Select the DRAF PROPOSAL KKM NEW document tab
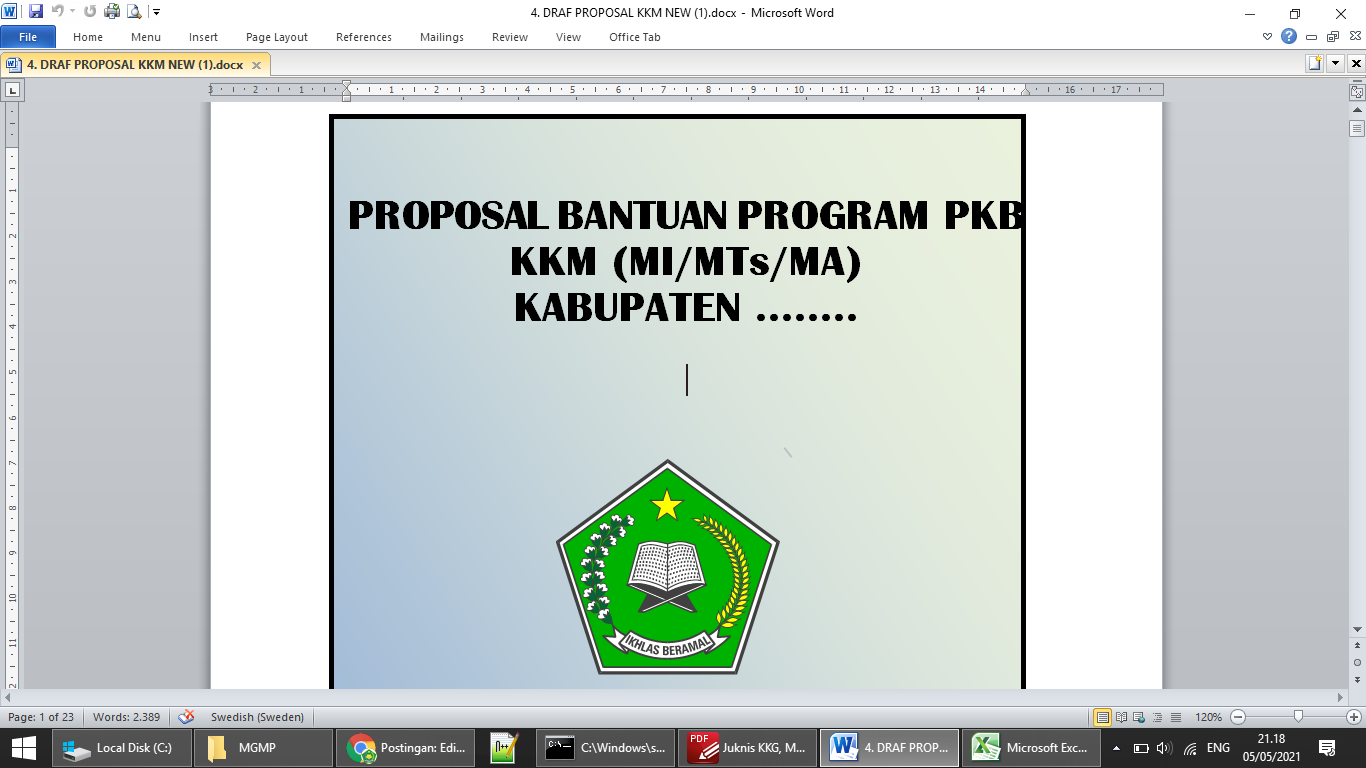 [x=135, y=64]
